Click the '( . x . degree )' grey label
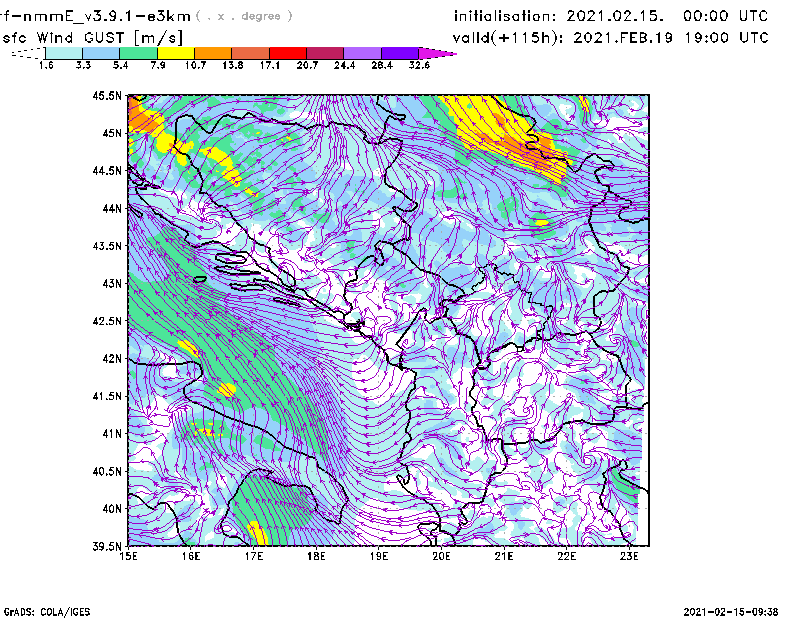800x618 pixels. pos(244,16)
